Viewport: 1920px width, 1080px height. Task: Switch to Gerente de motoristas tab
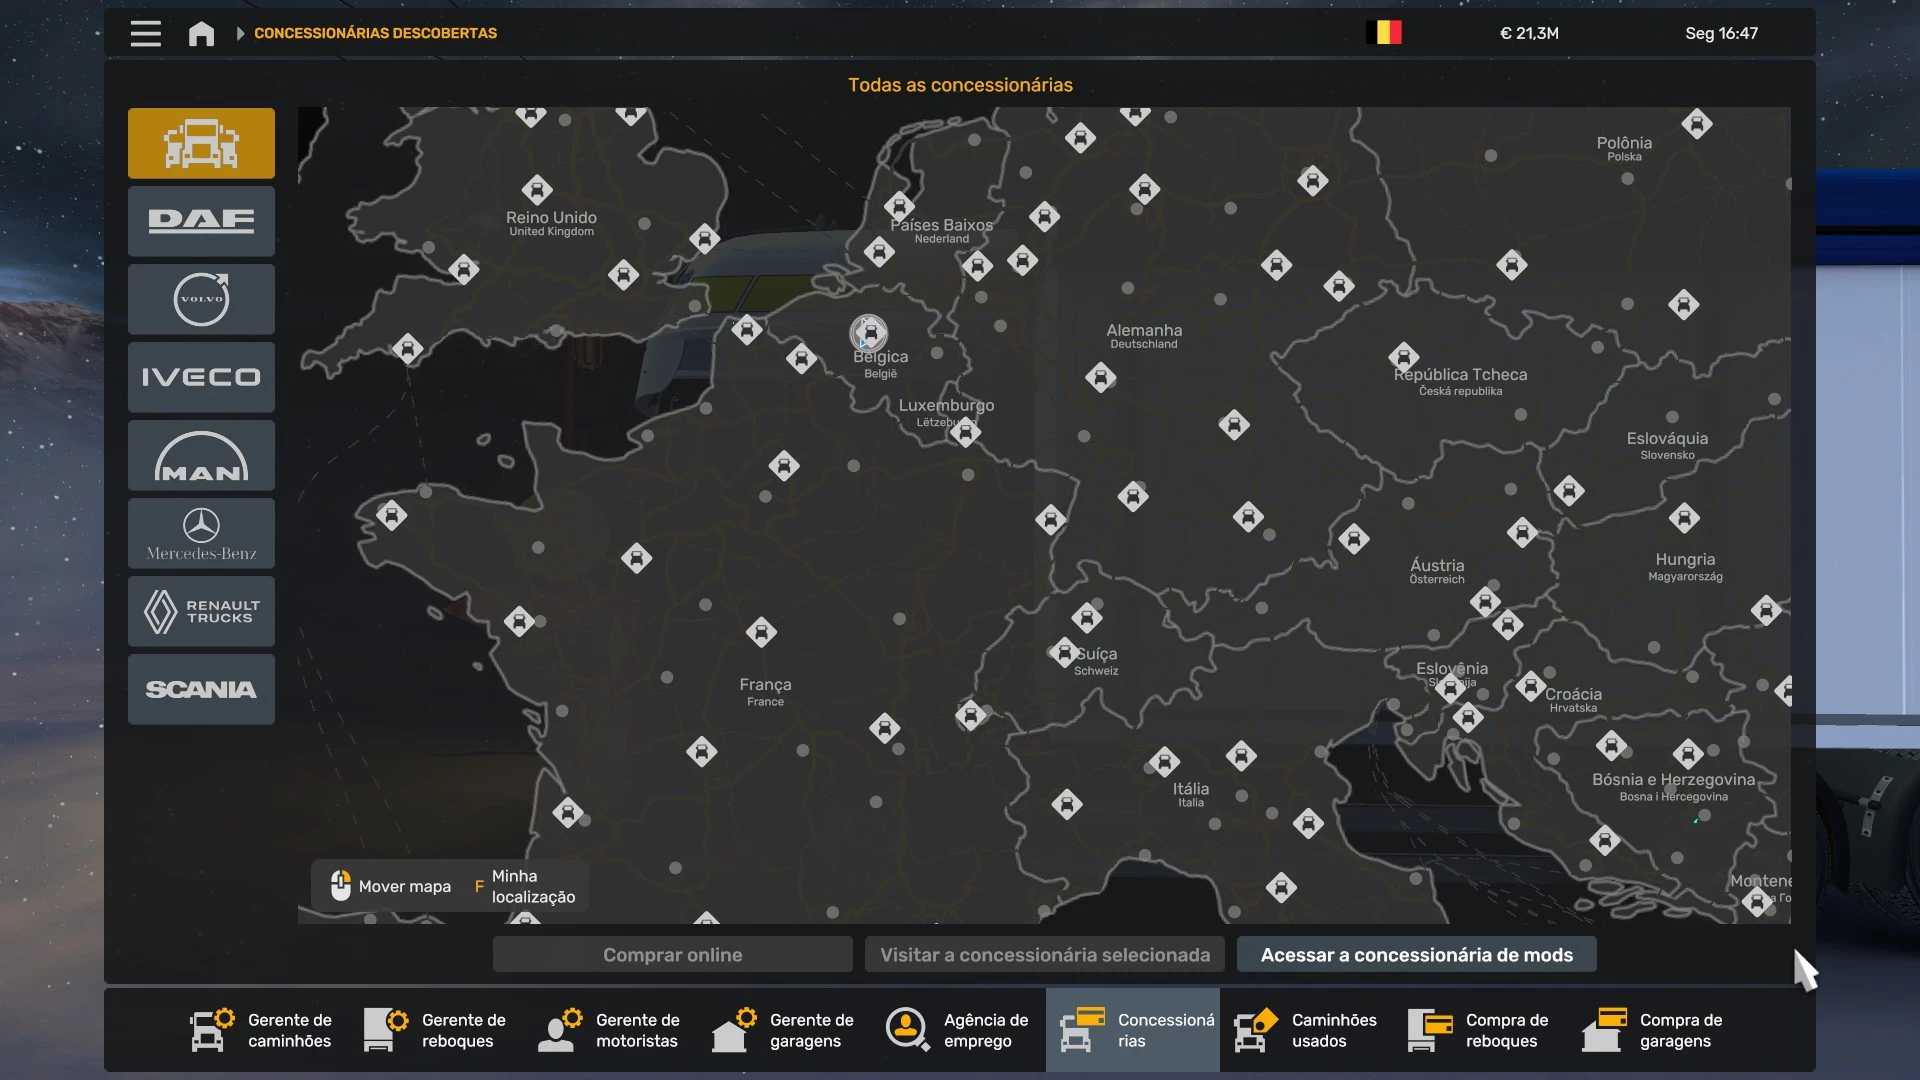click(610, 1030)
